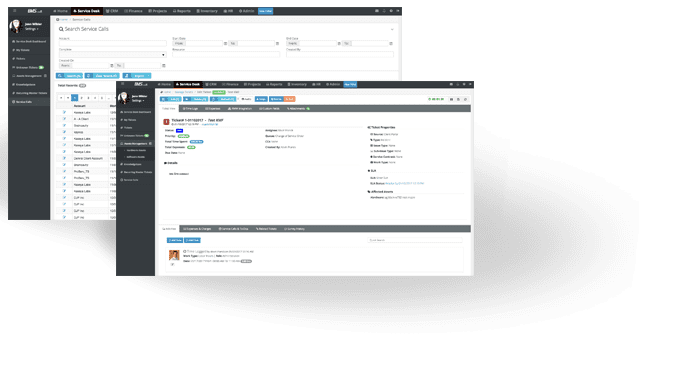The height and width of the screenshot is (382, 682).
Task: Click the blue Edit button on ticket
Action: (x=171, y=99)
